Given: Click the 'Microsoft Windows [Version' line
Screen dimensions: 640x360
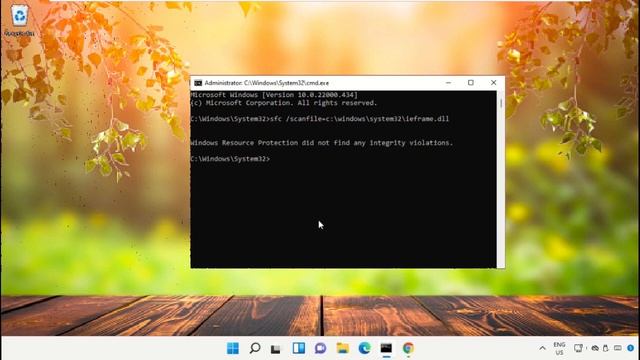Looking at the screenshot, I should [274, 95].
